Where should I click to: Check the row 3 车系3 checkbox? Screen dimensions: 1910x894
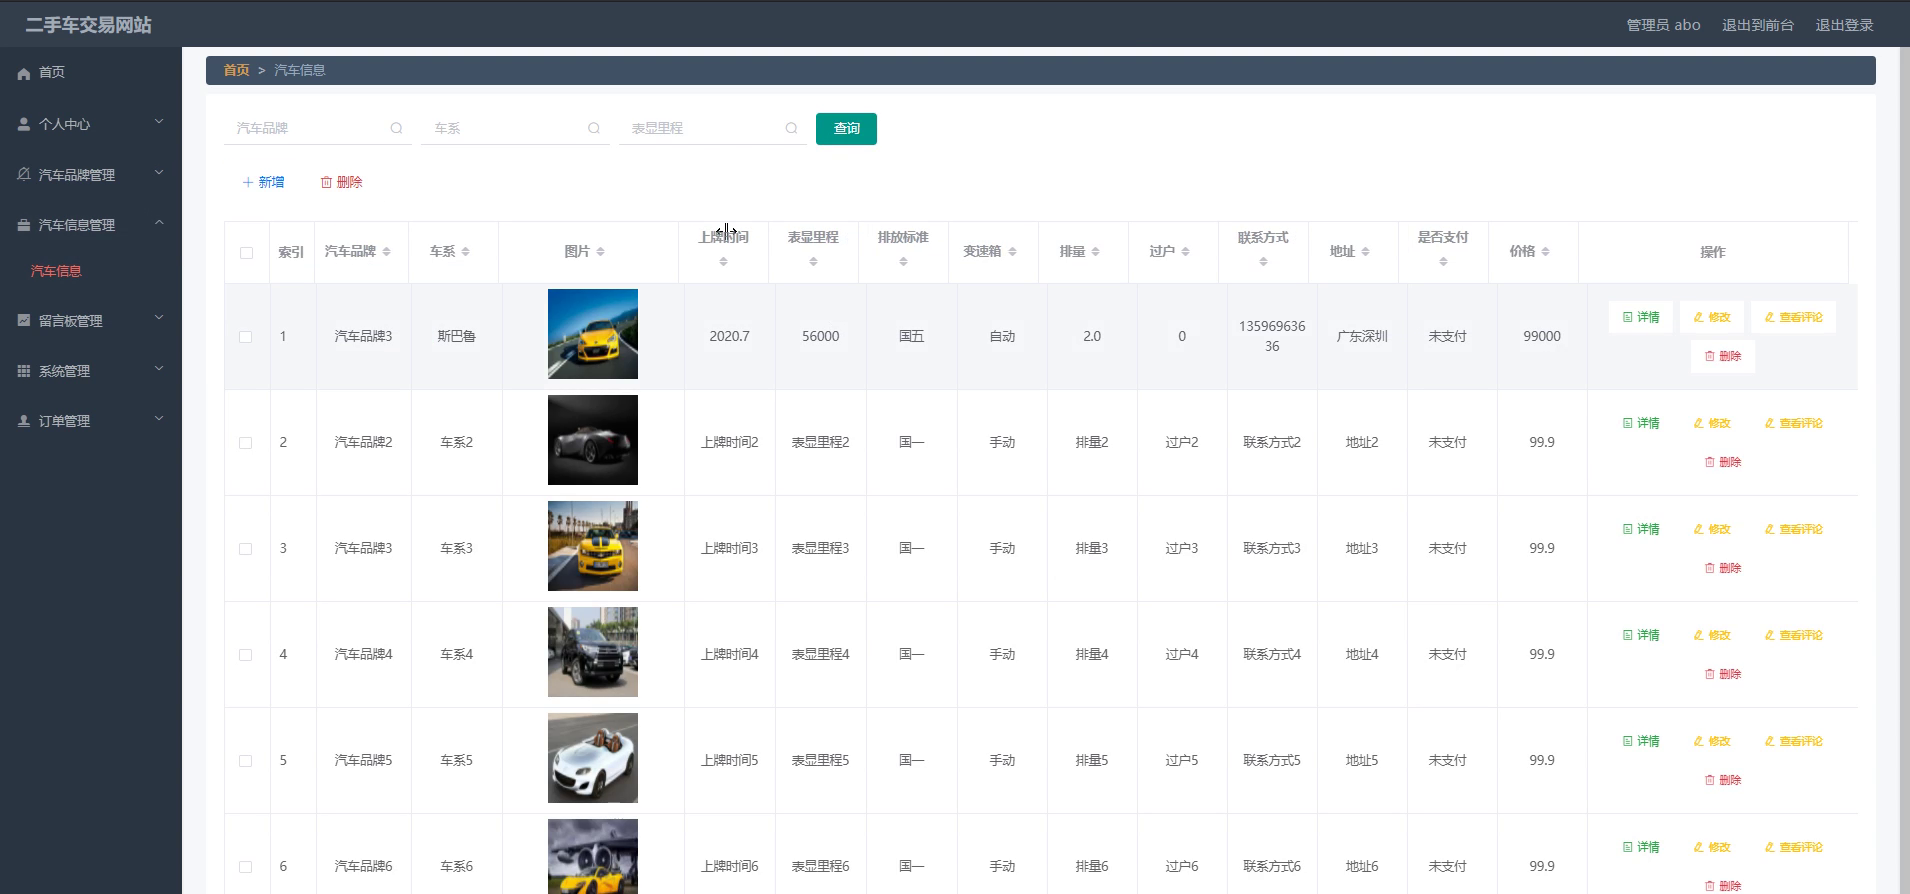(246, 549)
